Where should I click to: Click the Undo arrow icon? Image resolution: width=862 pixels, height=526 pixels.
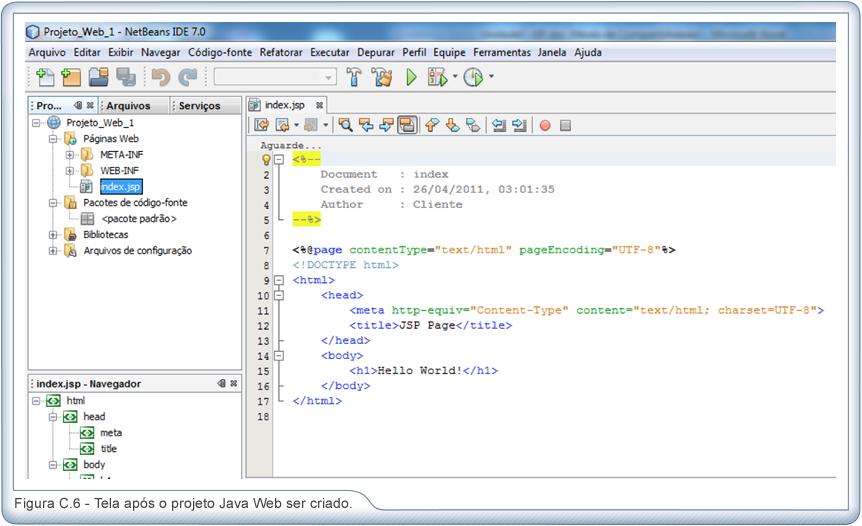click(x=161, y=77)
